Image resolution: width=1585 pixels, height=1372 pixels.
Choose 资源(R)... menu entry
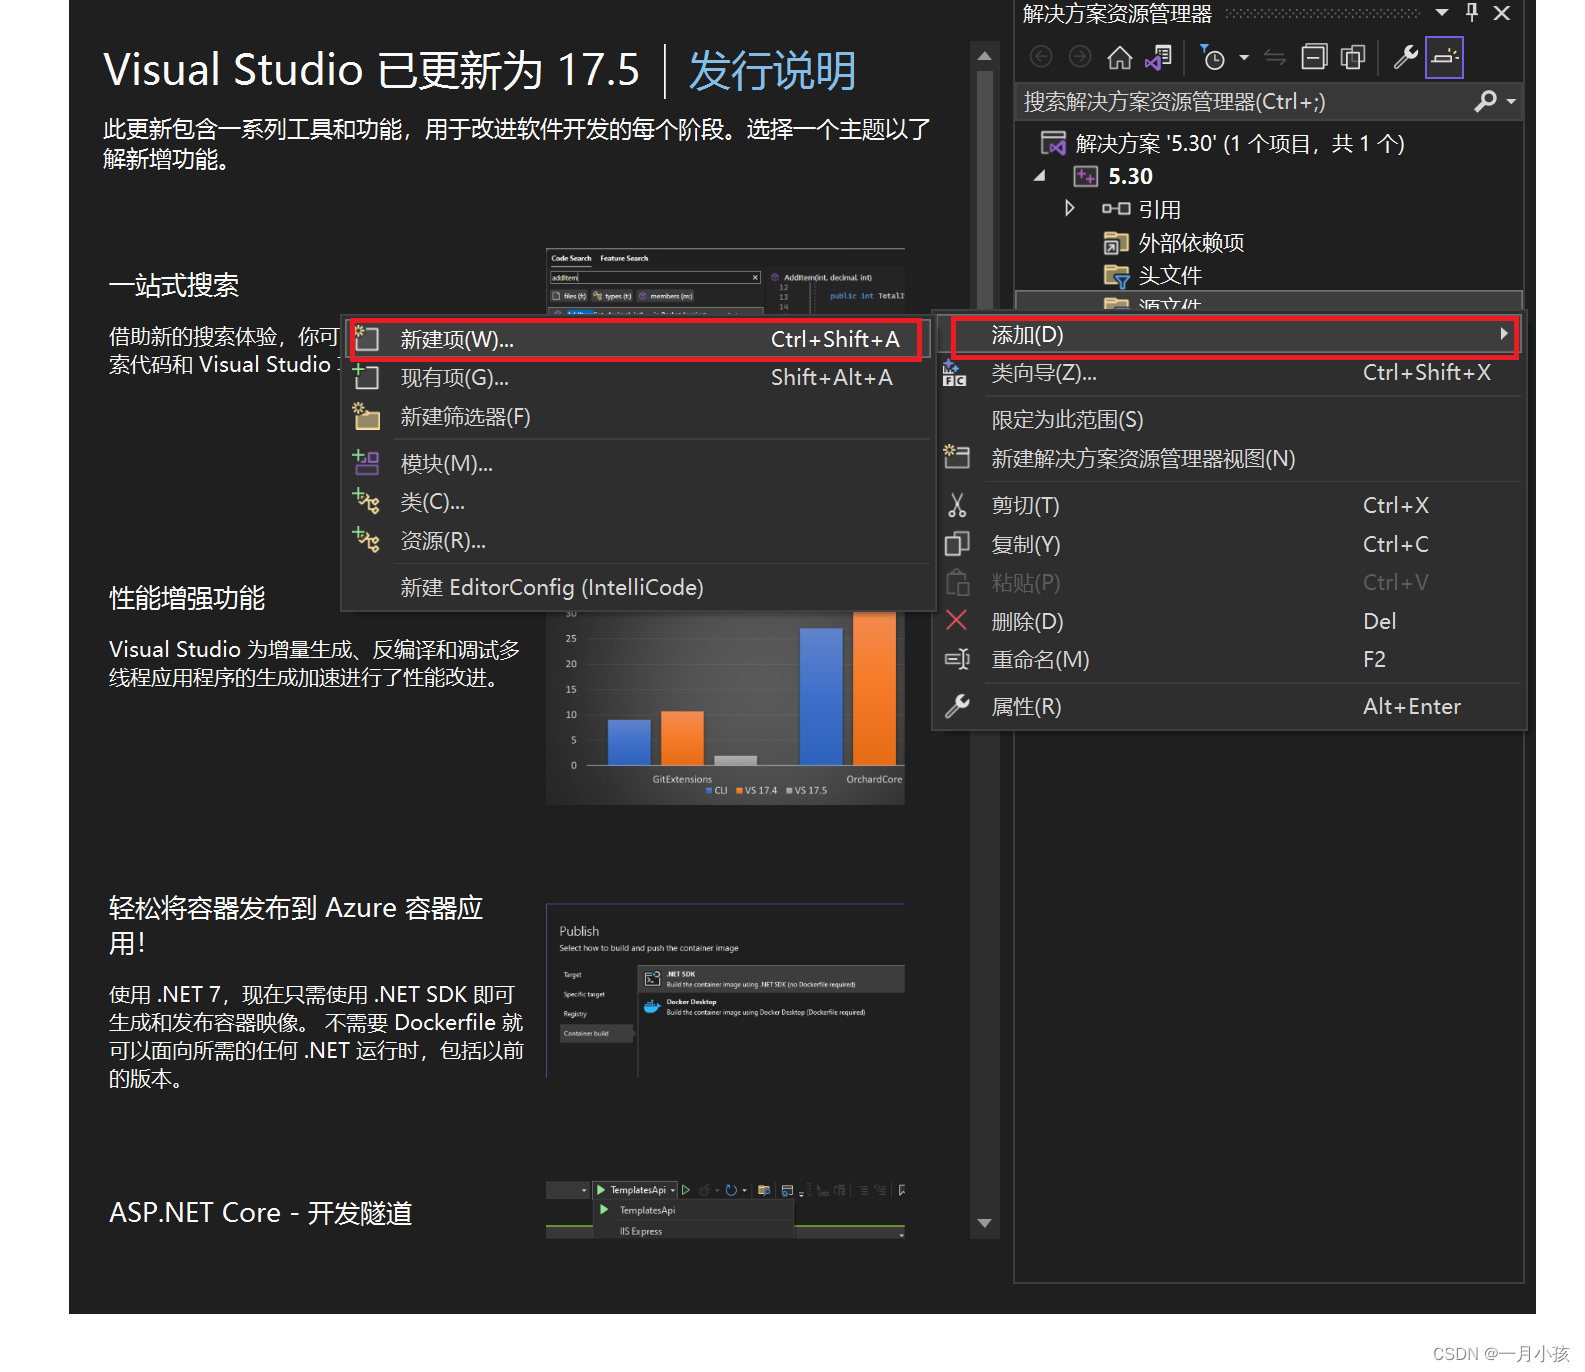click(638, 541)
